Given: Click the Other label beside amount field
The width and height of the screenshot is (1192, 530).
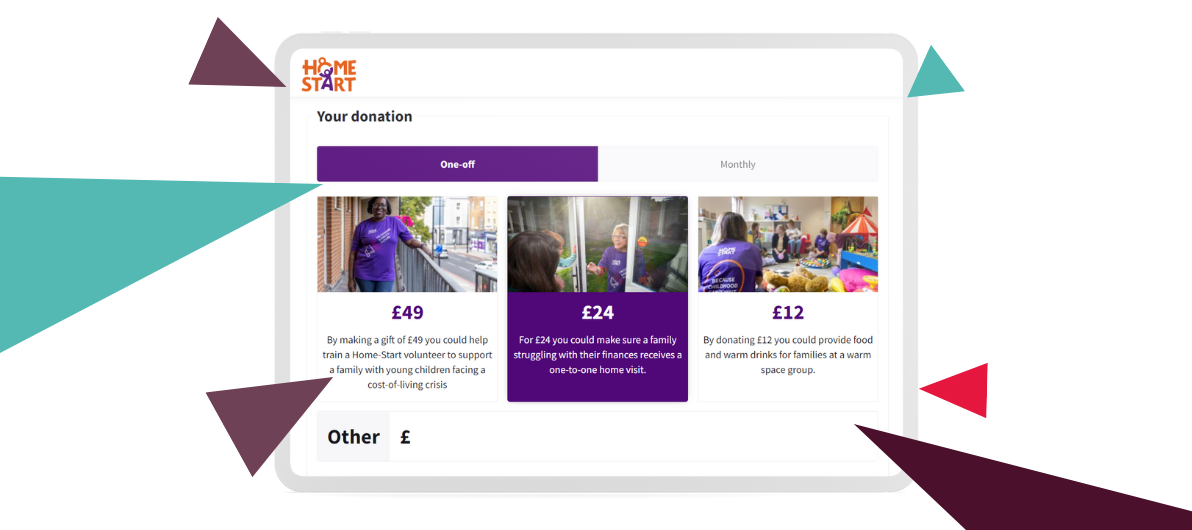Looking at the screenshot, I should click(x=353, y=436).
